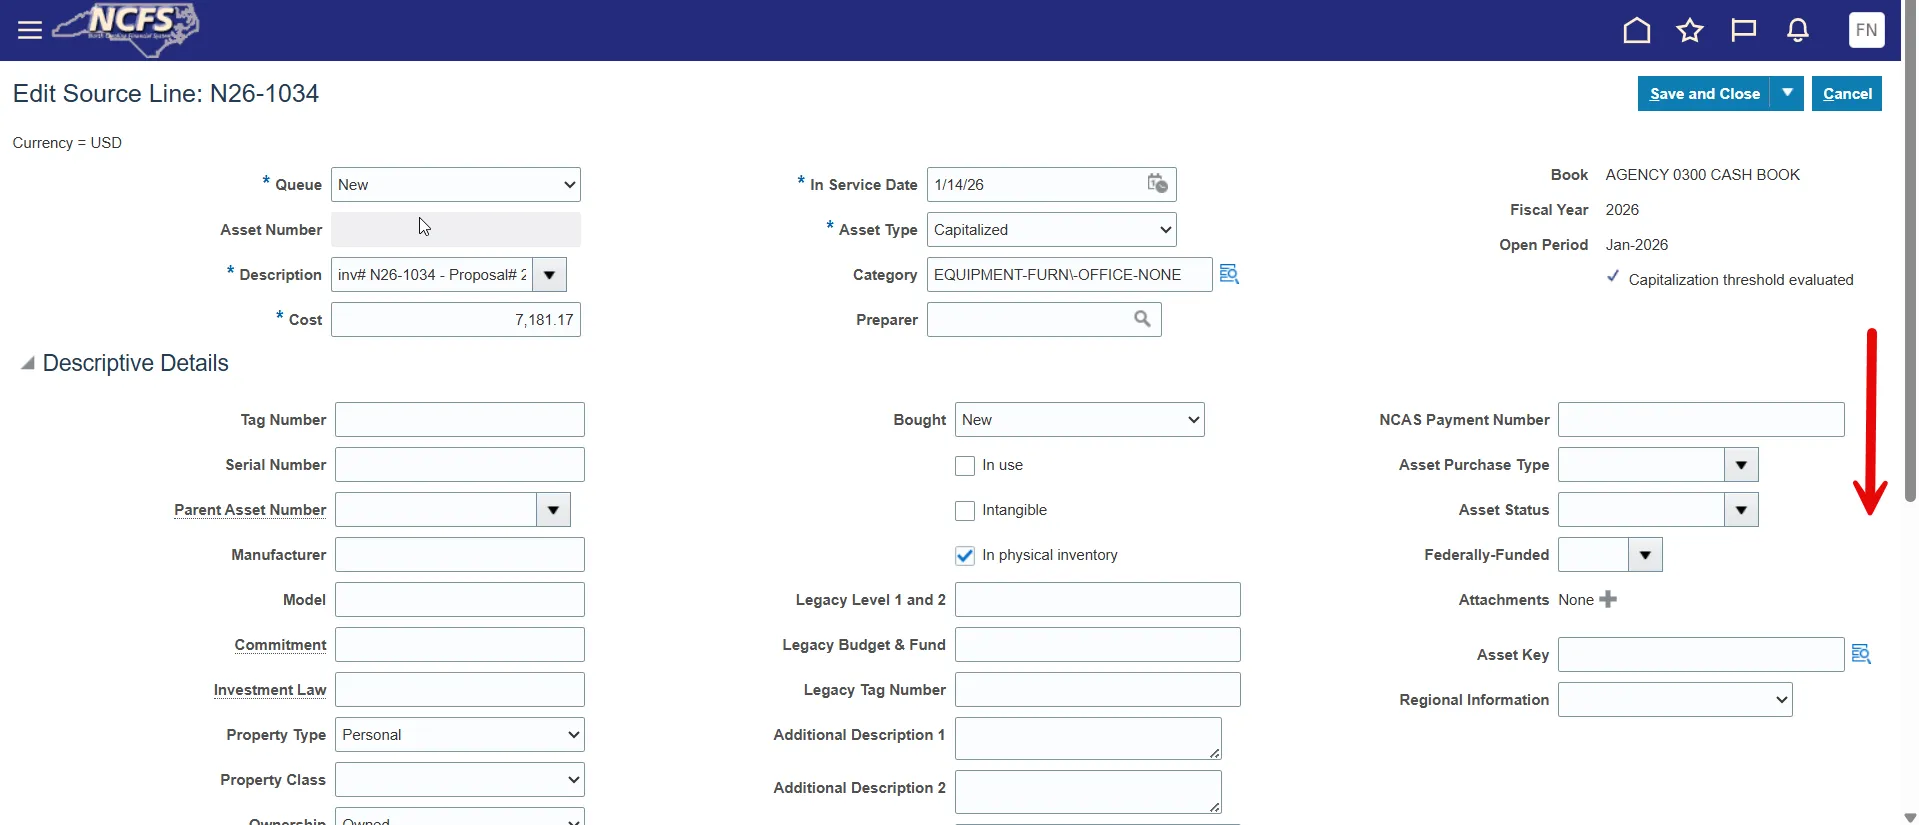Open the hamburger navigation menu
The height and width of the screenshot is (825, 1919).
[30, 30]
